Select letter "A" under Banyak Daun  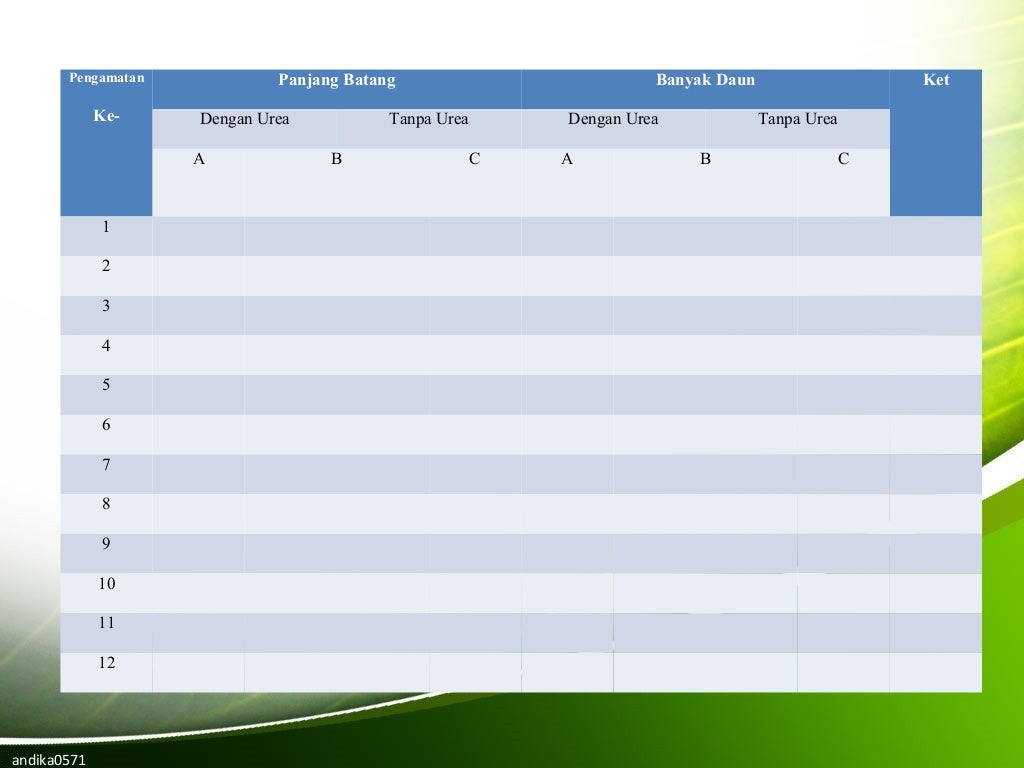point(567,159)
